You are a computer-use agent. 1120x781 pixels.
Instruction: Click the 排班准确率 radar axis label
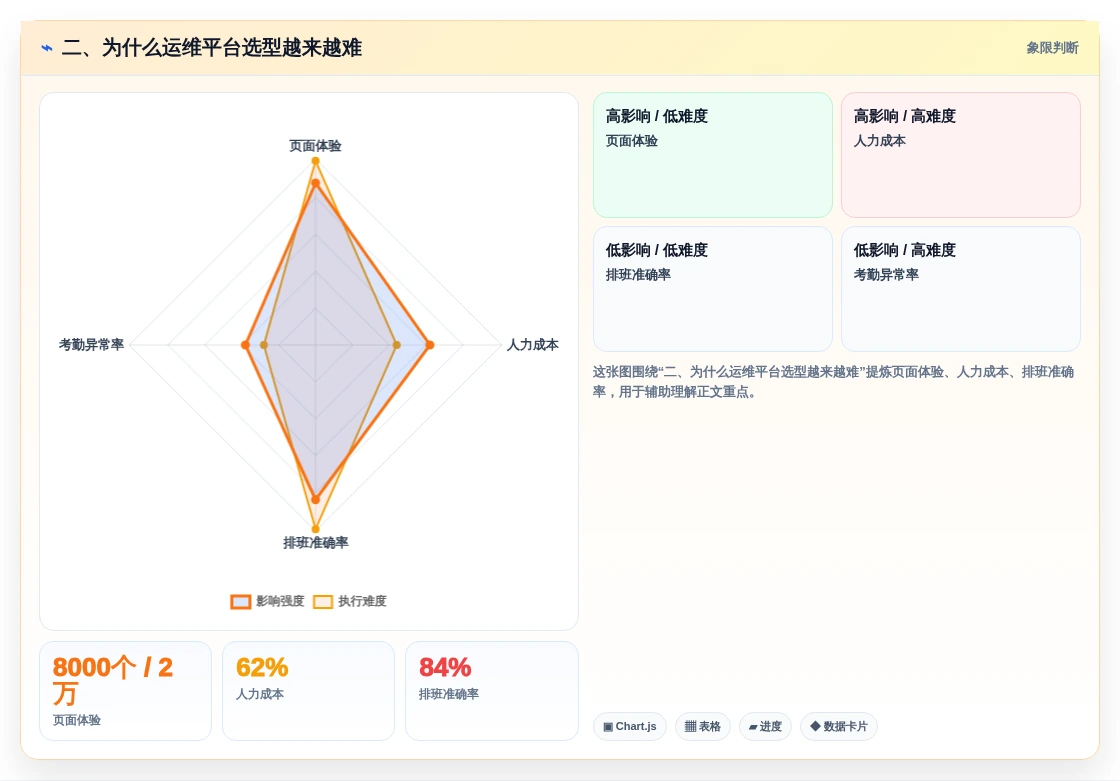click(316, 542)
